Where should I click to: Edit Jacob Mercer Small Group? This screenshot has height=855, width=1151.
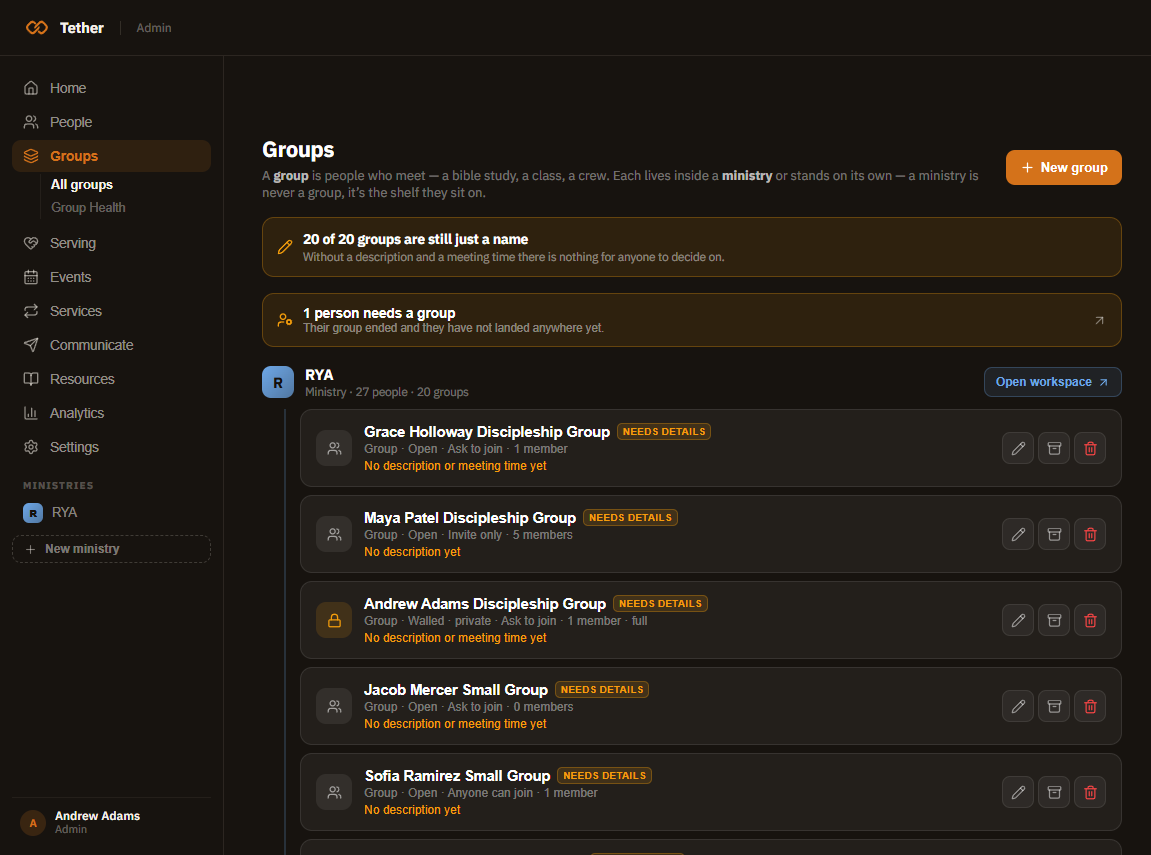point(1017,706)
